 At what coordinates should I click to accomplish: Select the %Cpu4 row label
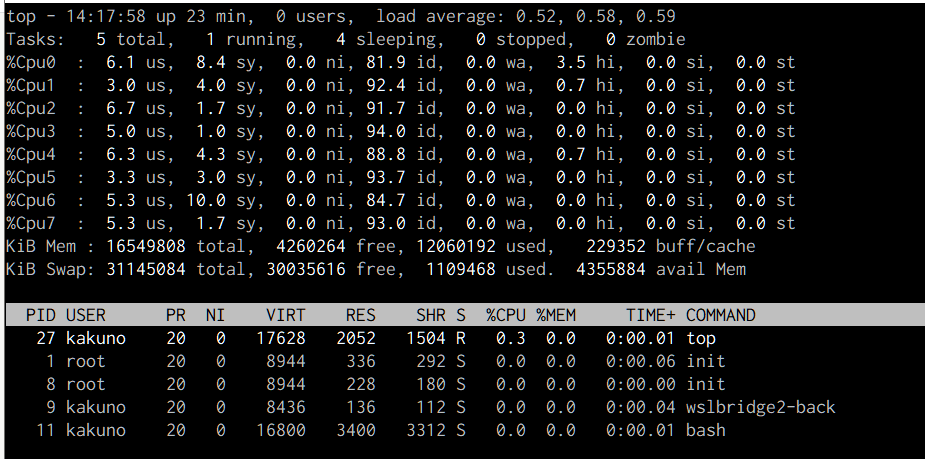click(x=31, y=154)
